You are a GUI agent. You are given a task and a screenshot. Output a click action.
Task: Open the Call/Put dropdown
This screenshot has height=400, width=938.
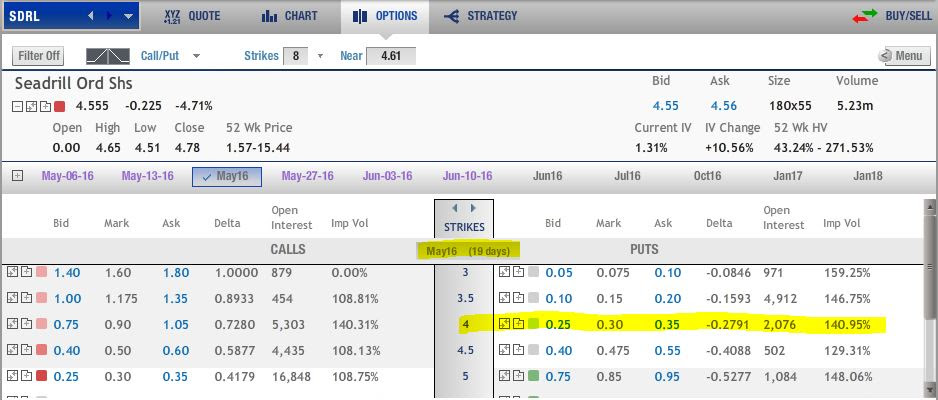(x=196, y=56)
